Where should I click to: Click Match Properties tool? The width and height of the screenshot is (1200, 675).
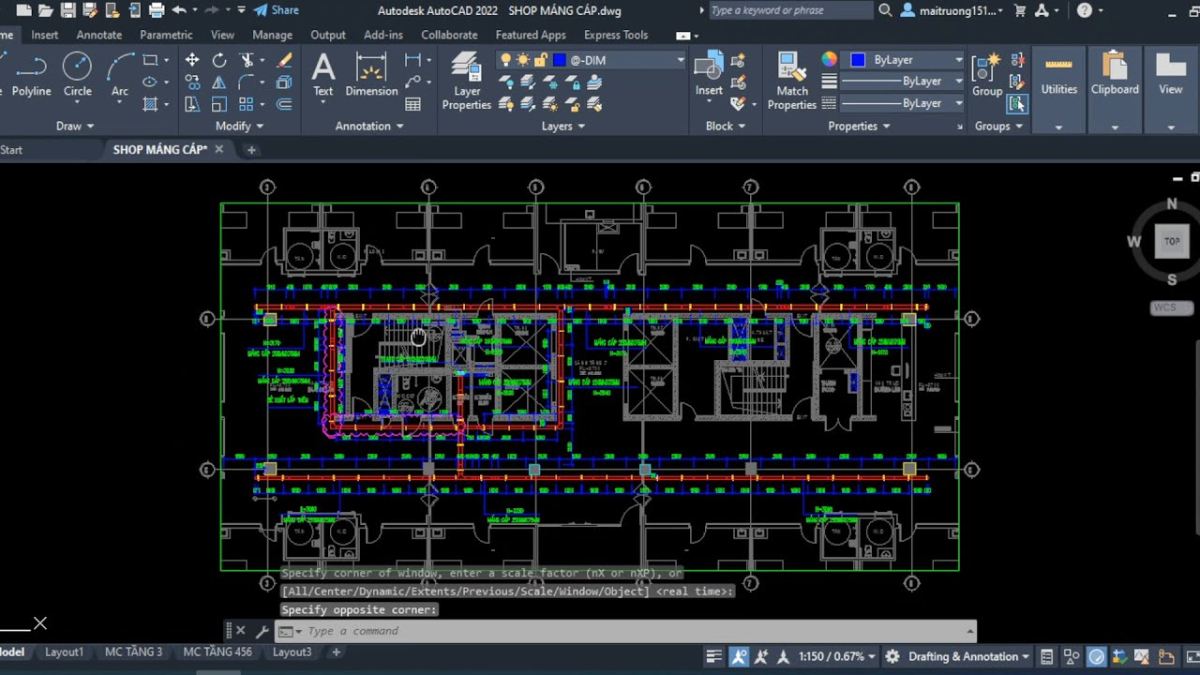792,81
